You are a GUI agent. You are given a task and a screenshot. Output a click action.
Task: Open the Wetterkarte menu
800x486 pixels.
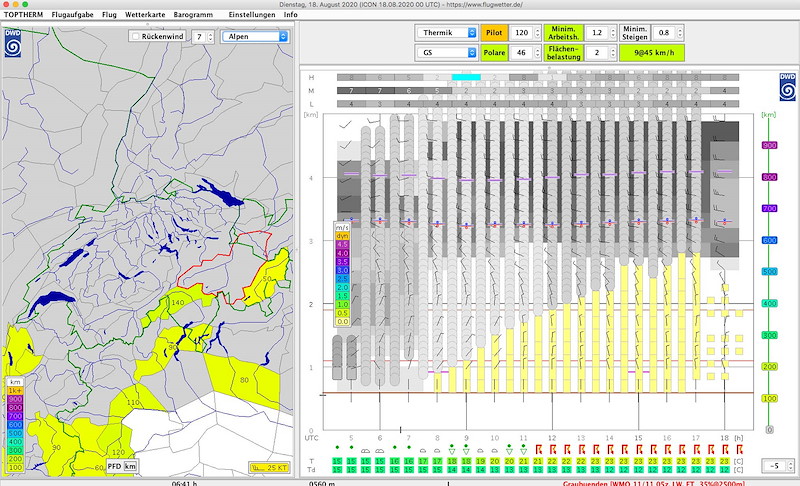145,15
